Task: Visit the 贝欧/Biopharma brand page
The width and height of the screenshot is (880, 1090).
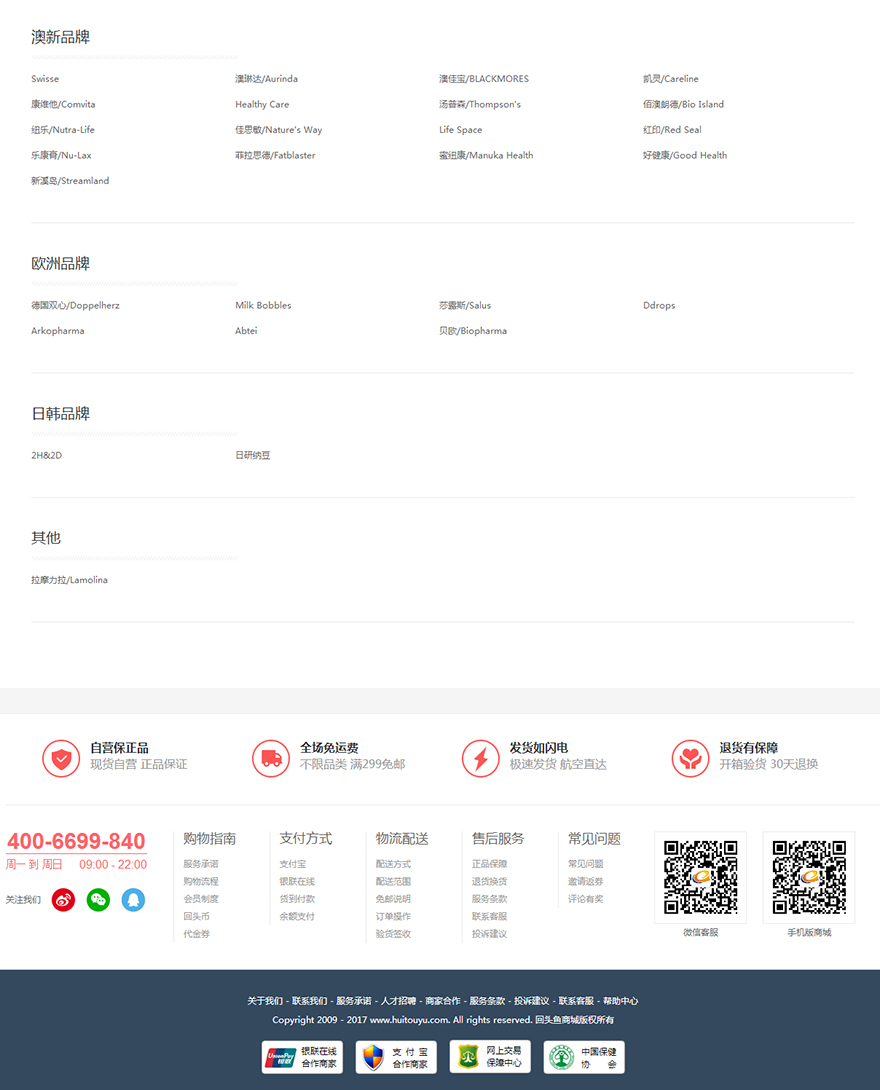Action: [x=473, y=331]
